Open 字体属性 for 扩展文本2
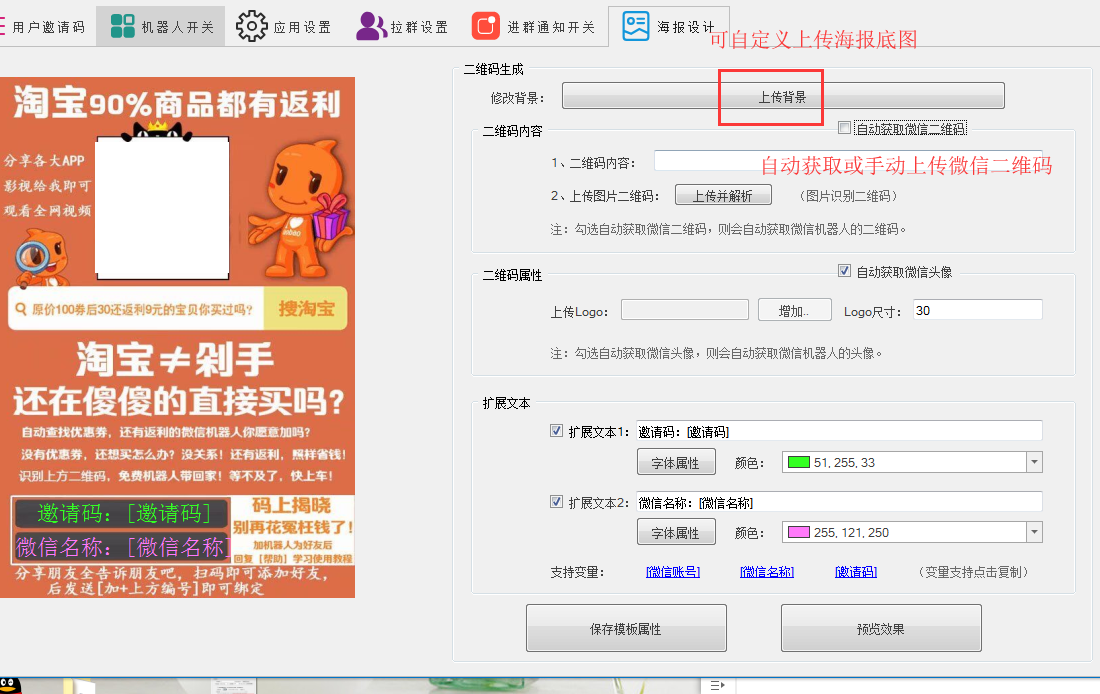This screenshot has height=694, width=1100. coord(676,533)
